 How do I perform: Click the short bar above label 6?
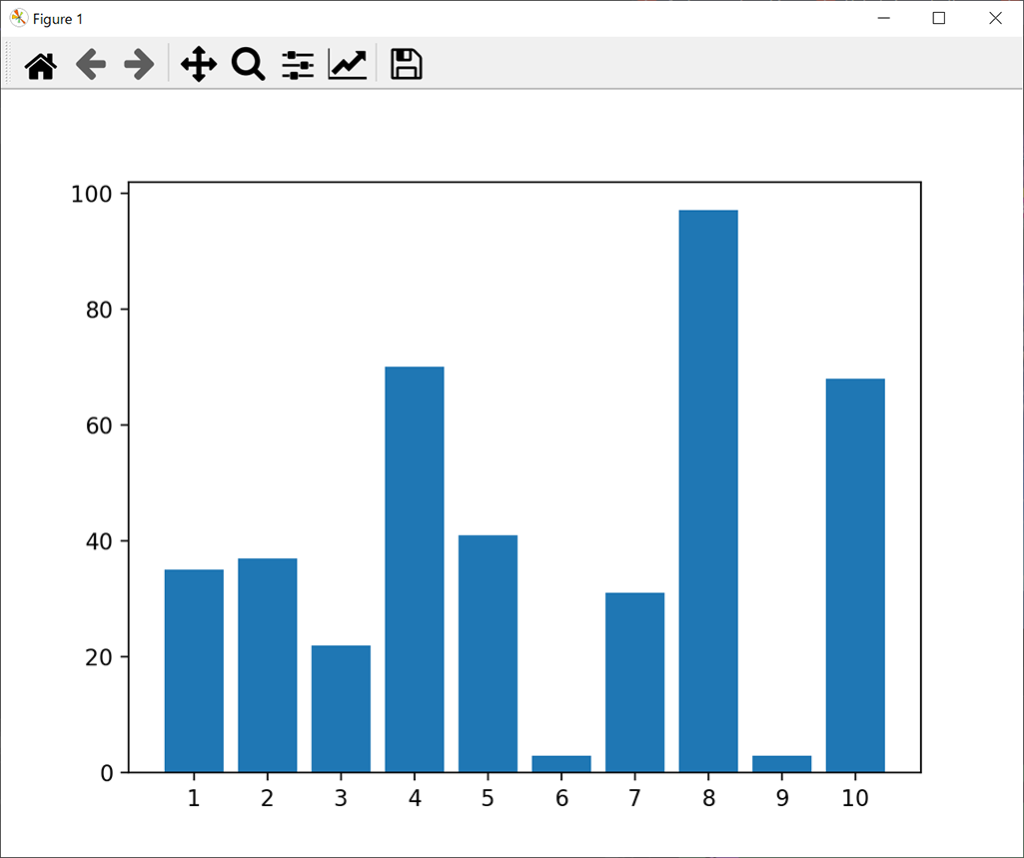pos(561,764)
